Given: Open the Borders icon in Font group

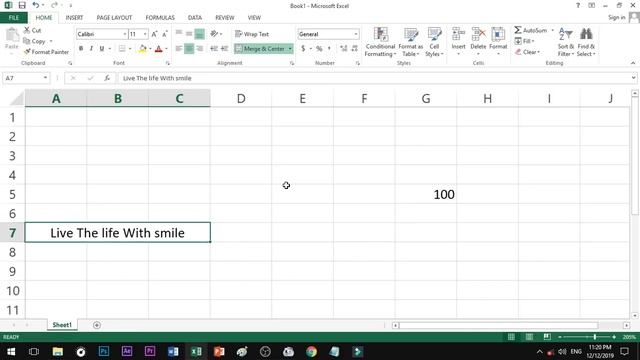Looking at the screenshot, I should [x=122, y=49].
